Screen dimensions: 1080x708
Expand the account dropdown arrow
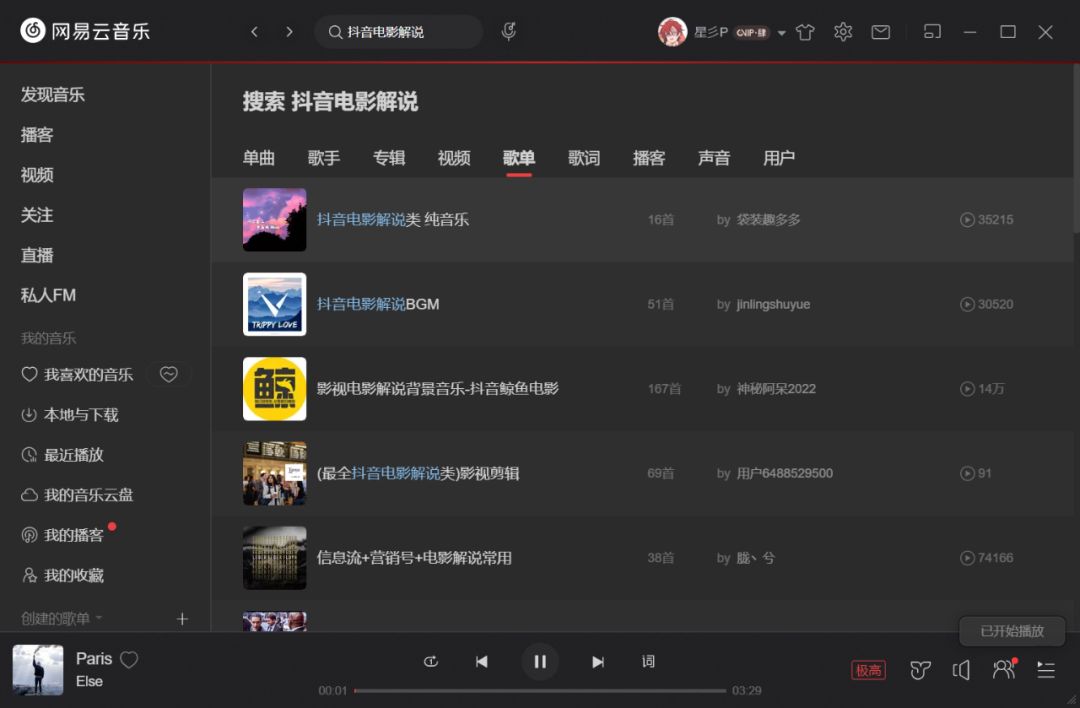click(782, 32)
